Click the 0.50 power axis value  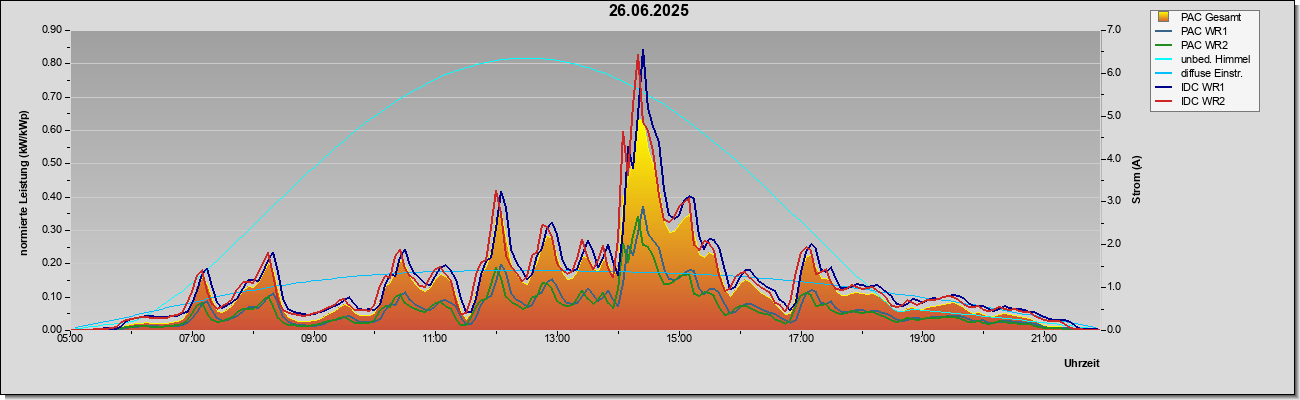click(52, 163)
